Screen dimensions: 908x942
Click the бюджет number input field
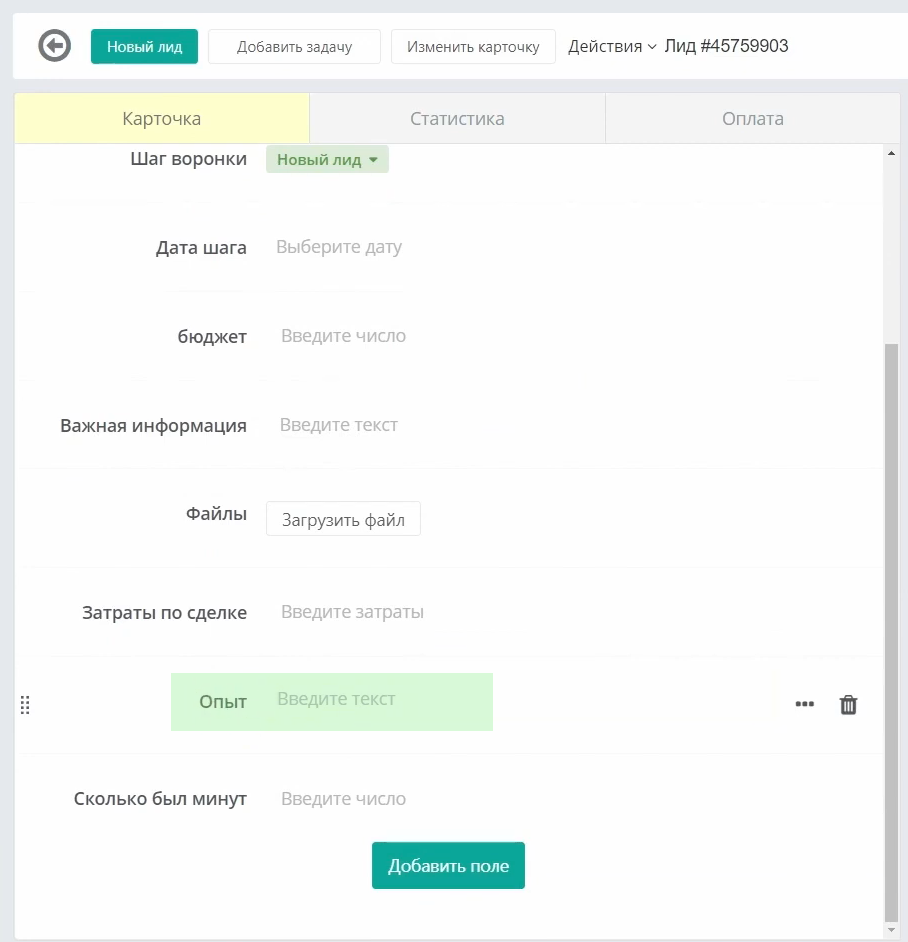(x=343, y=336)
